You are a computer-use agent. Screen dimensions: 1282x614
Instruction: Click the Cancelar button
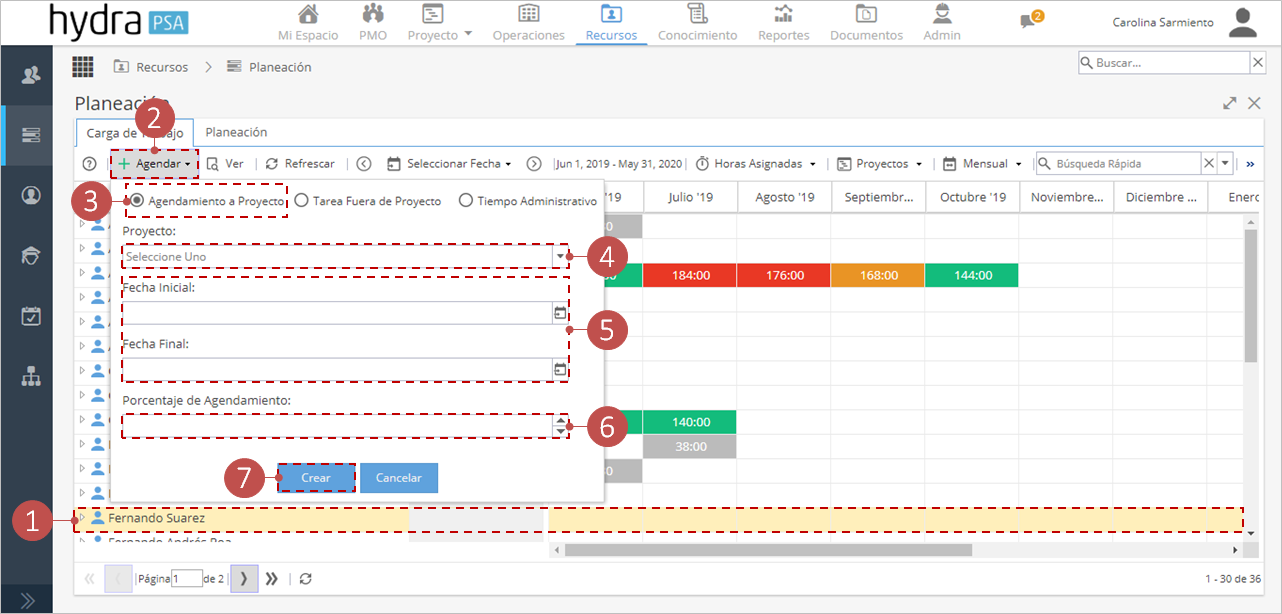[399, 478]
